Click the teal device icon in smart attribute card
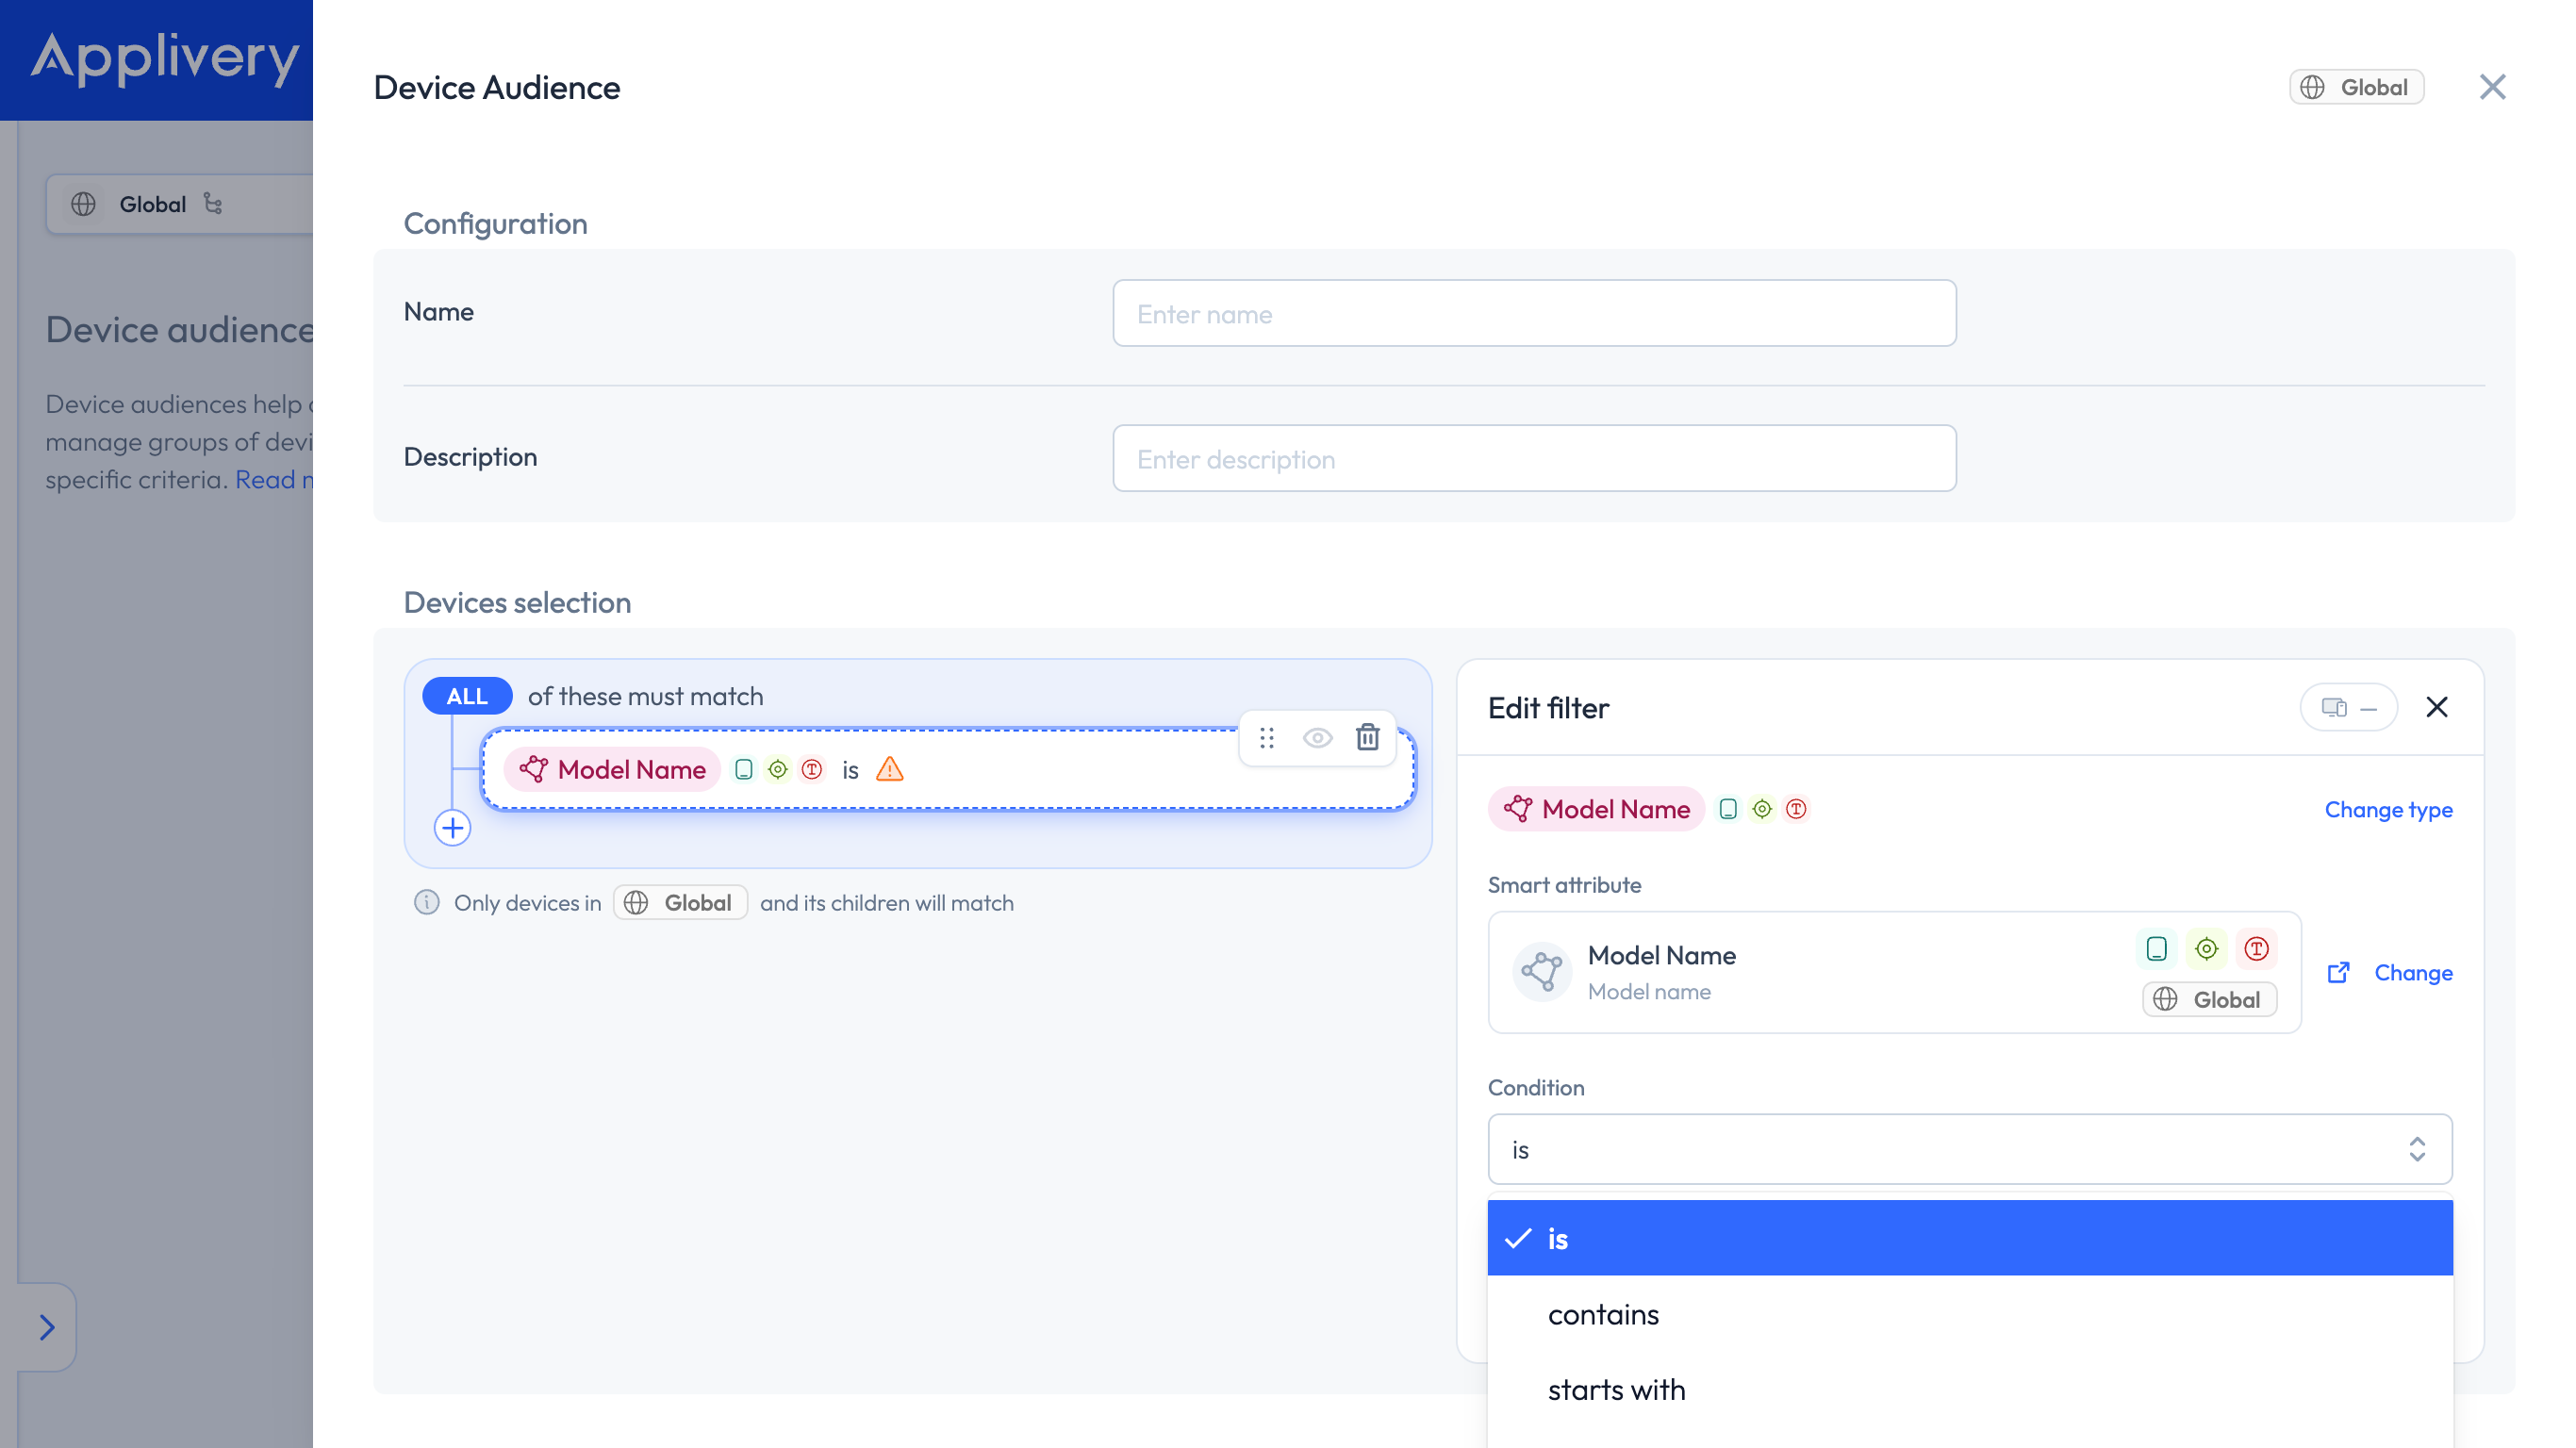This screenshot has height=1448, width=2576. click(2156, 948)
